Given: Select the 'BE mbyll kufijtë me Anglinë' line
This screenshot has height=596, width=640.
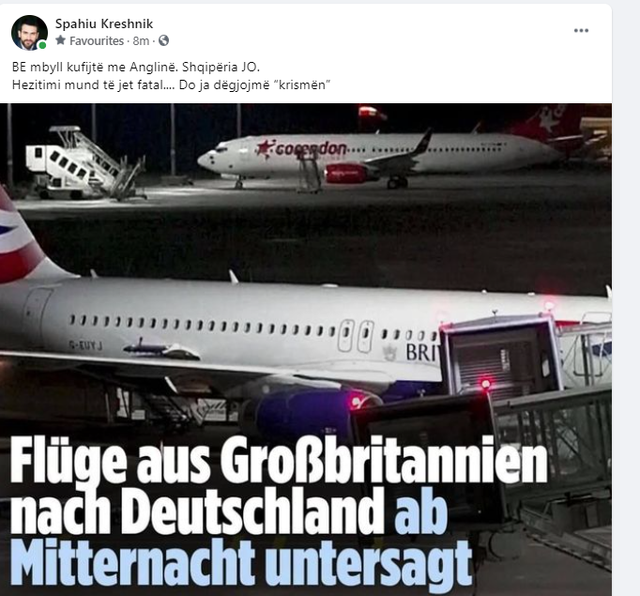Looking at the screenshot, I should [136, 67].
